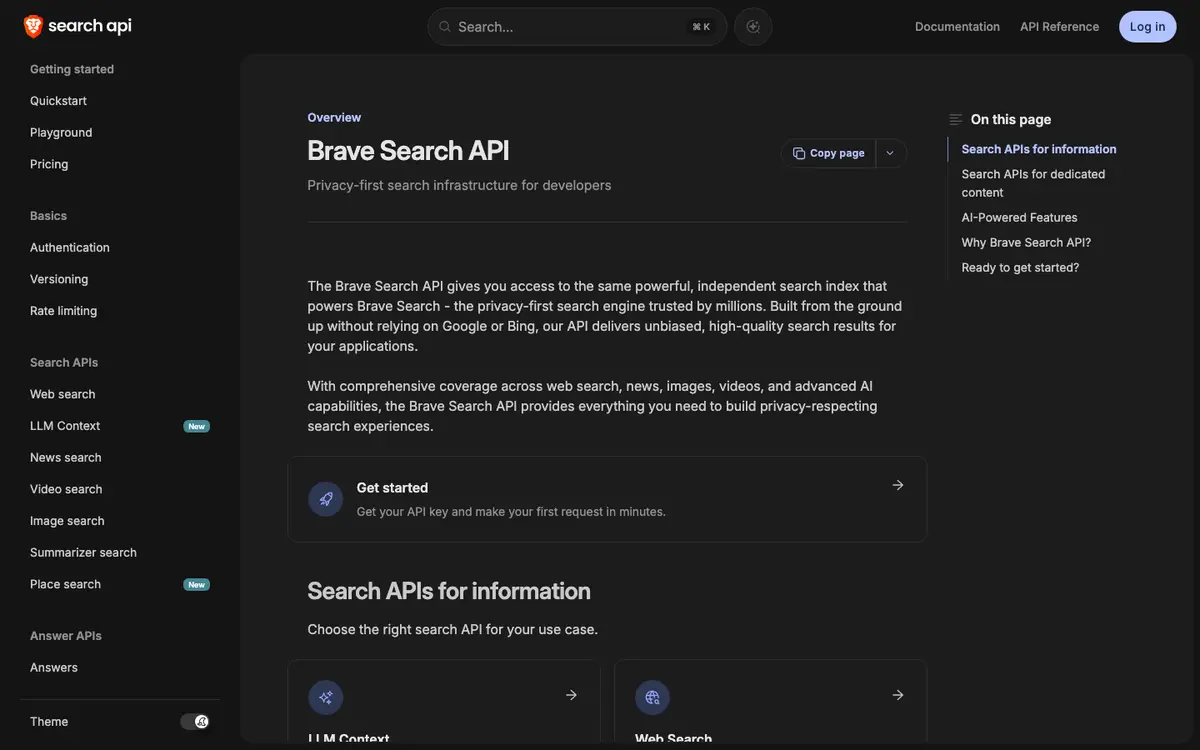Click the Basics section heading
The image size is (1200, 750).
(x=48, y=216)
